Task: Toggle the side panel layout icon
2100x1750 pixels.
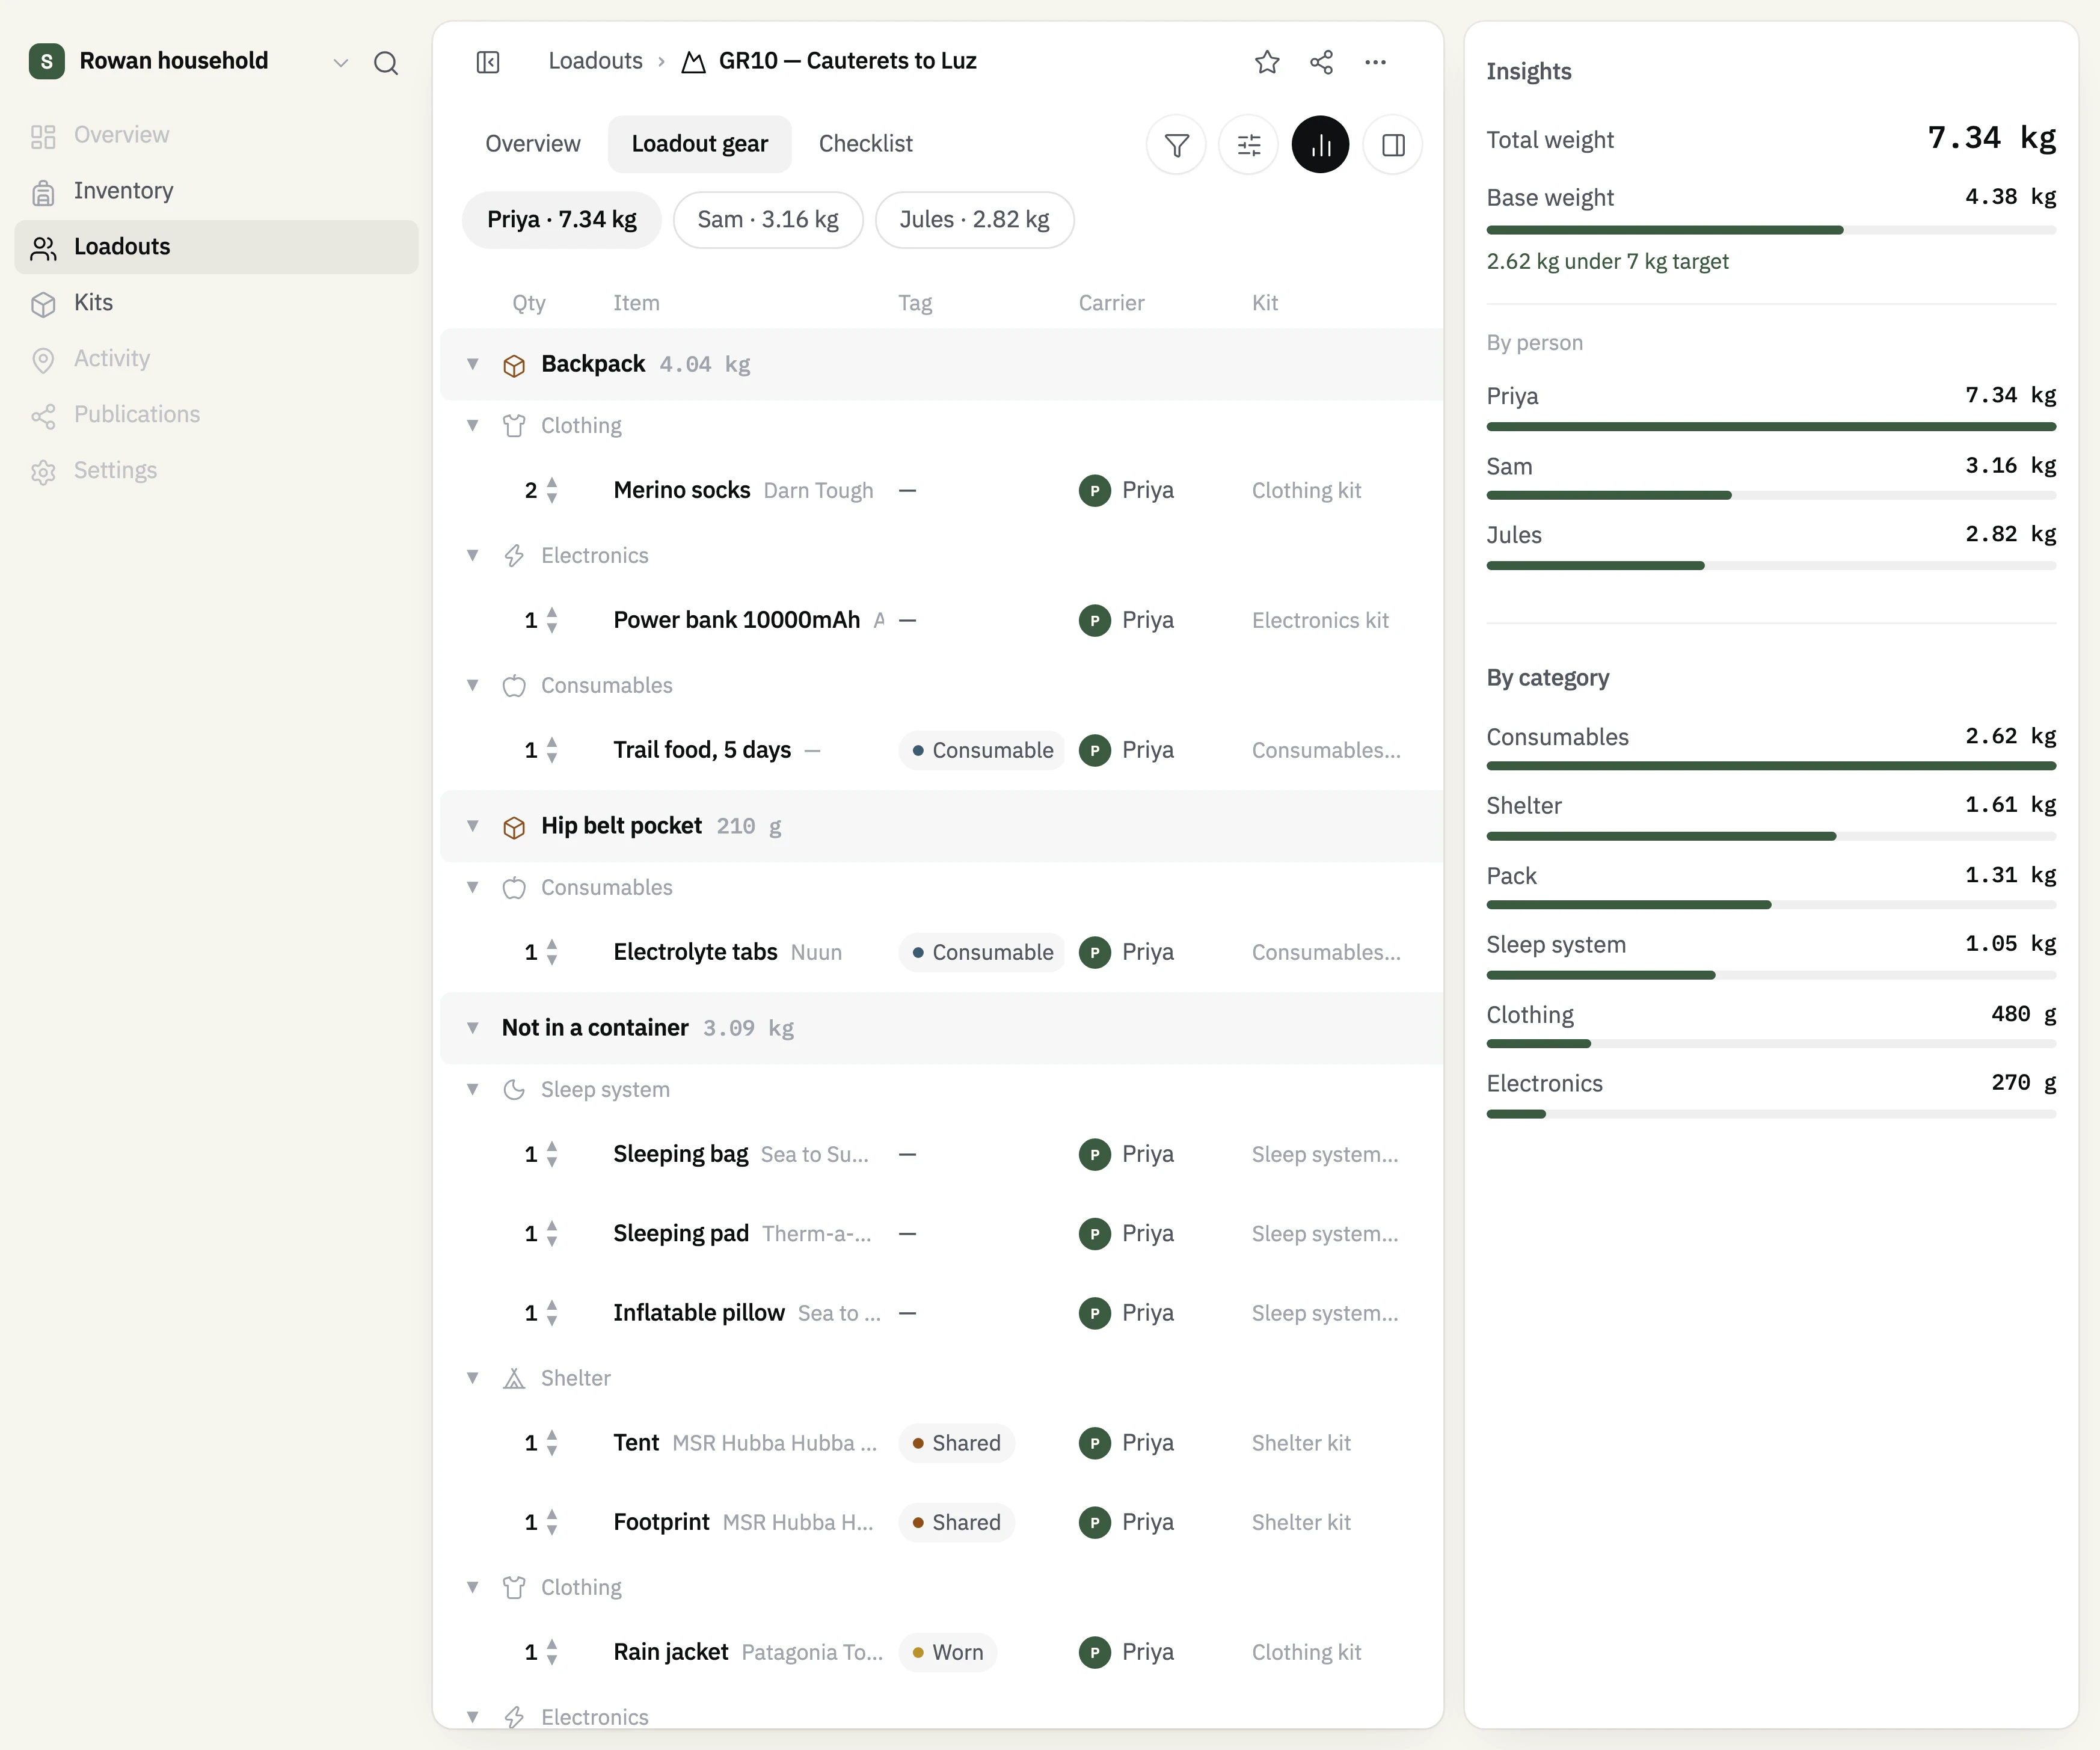Action: (1393, 145)
